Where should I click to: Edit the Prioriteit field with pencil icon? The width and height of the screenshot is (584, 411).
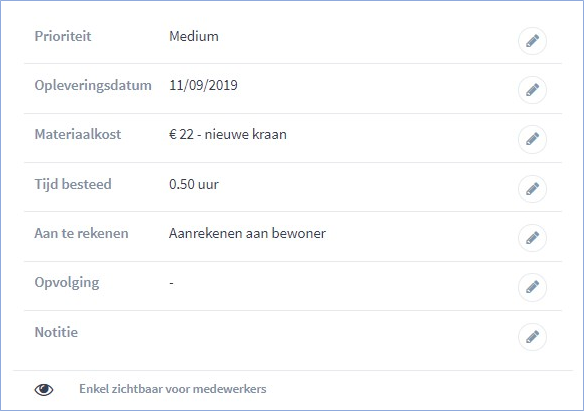532,41
